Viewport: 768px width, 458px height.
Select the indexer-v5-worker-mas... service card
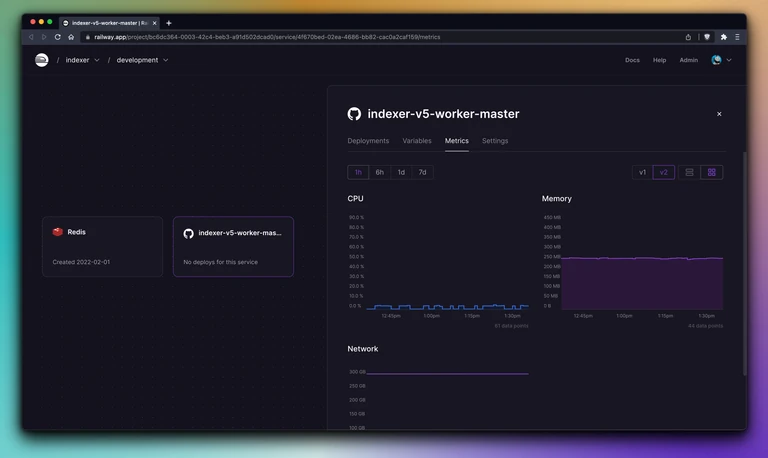click(233, 246)
